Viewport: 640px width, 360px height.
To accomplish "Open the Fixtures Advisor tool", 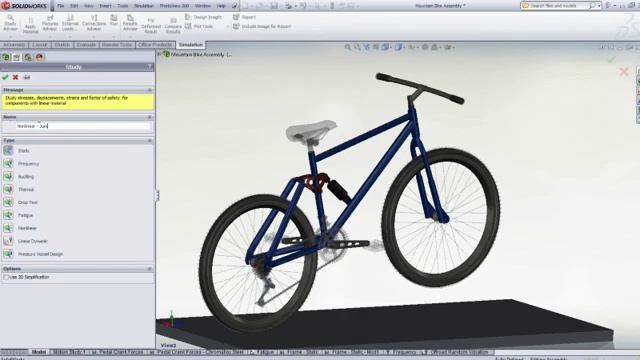I will (50, 23).
